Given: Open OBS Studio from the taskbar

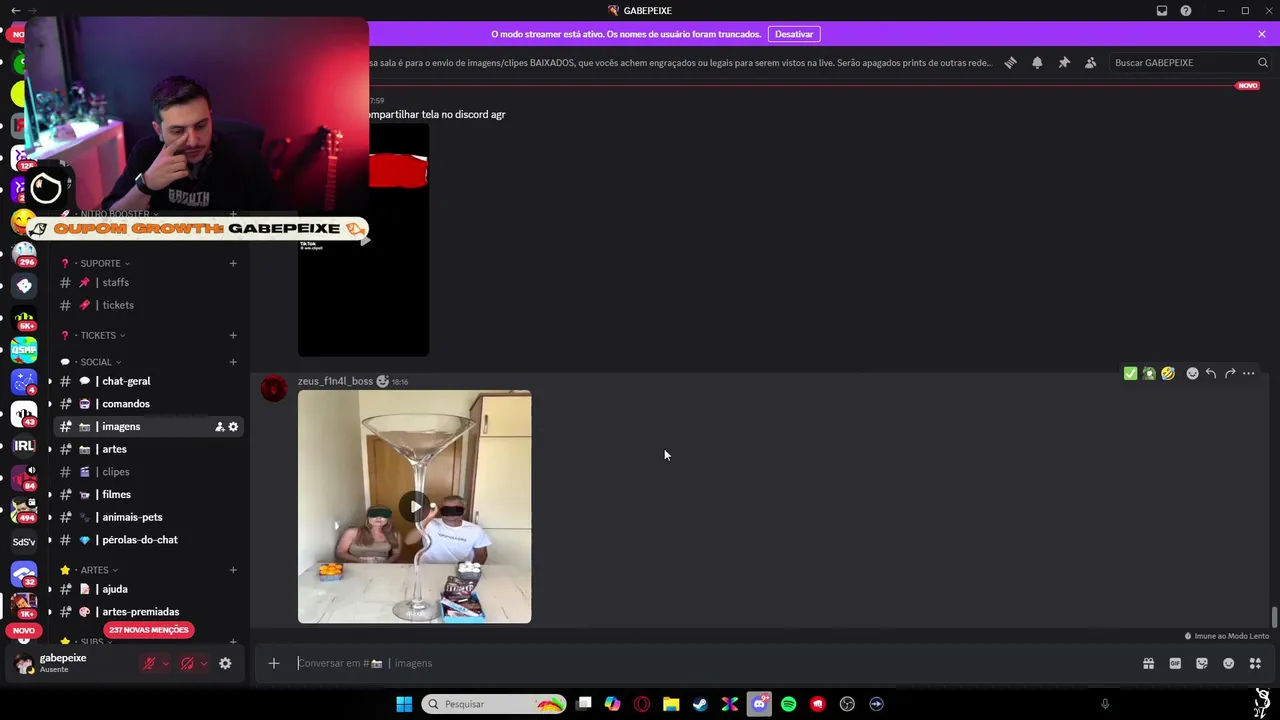Looking at the screenshot, I should pos(847,704).
